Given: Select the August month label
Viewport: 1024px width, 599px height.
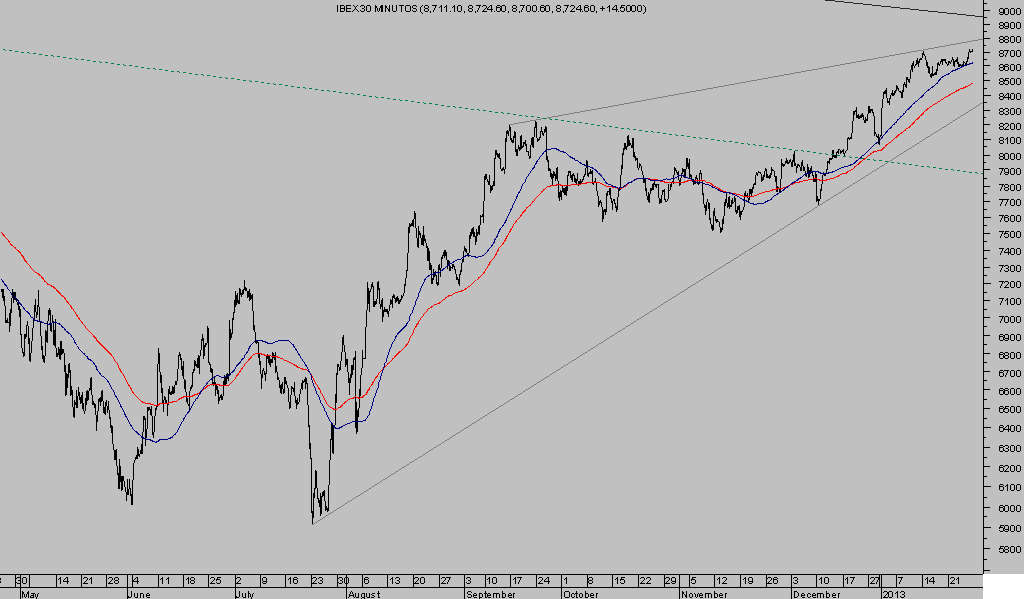Looking at the screenshot, I should 364,593.
